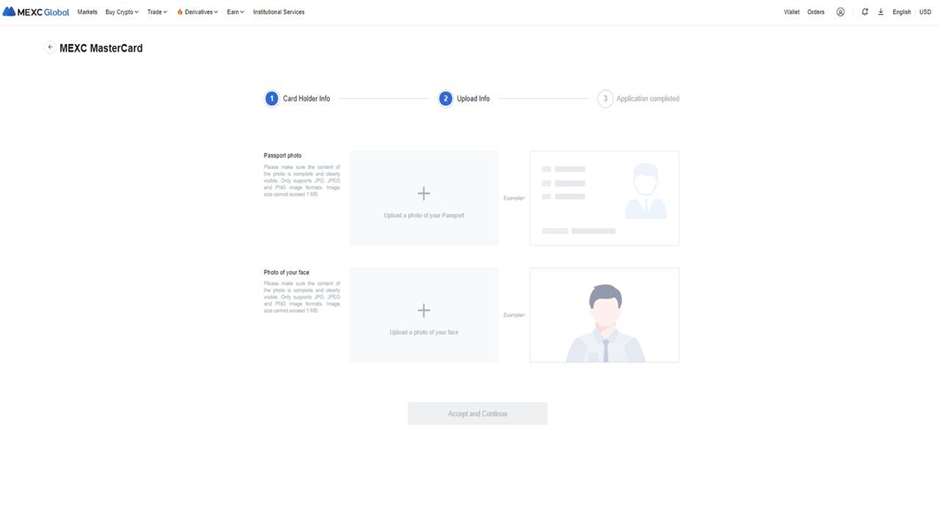Click the passport example image
Viewport: 940px width, 514px height.
[604, 198]
